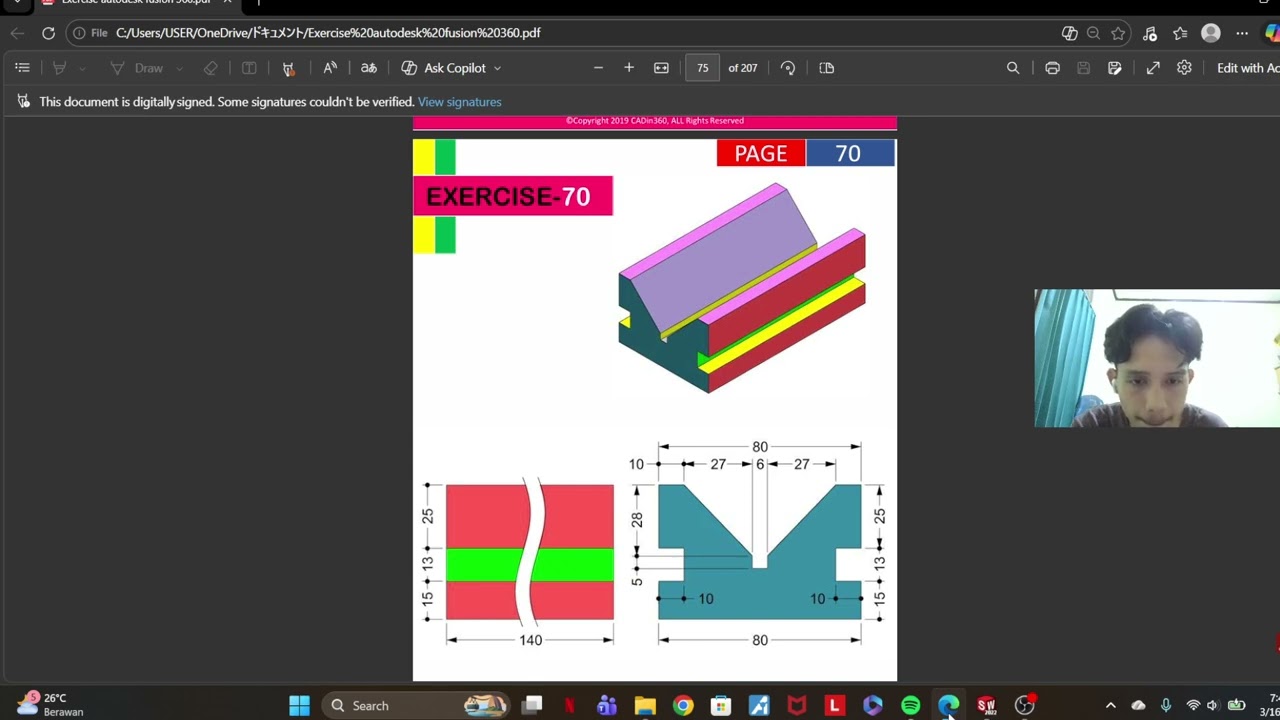Open Spotify from taskbar
The image size is (1280, 720).
point(911,706)
